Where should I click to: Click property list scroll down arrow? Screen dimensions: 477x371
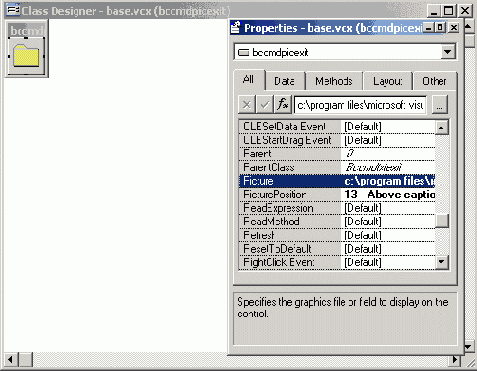pos(442,262)
